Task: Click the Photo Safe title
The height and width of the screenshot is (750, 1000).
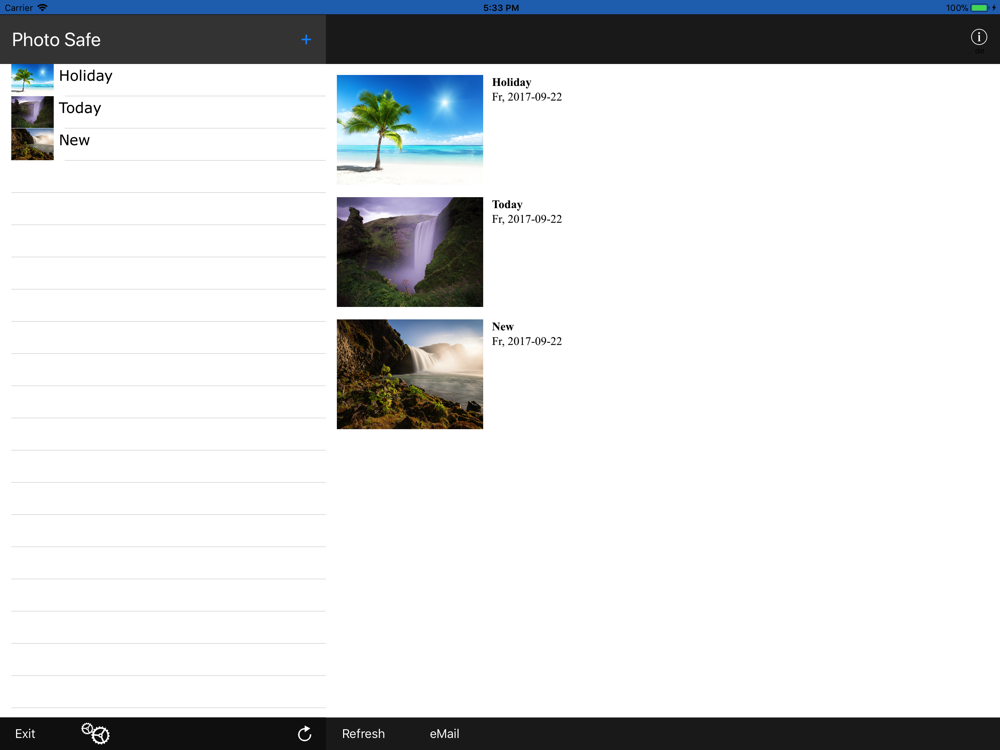Action: [56, 40]
